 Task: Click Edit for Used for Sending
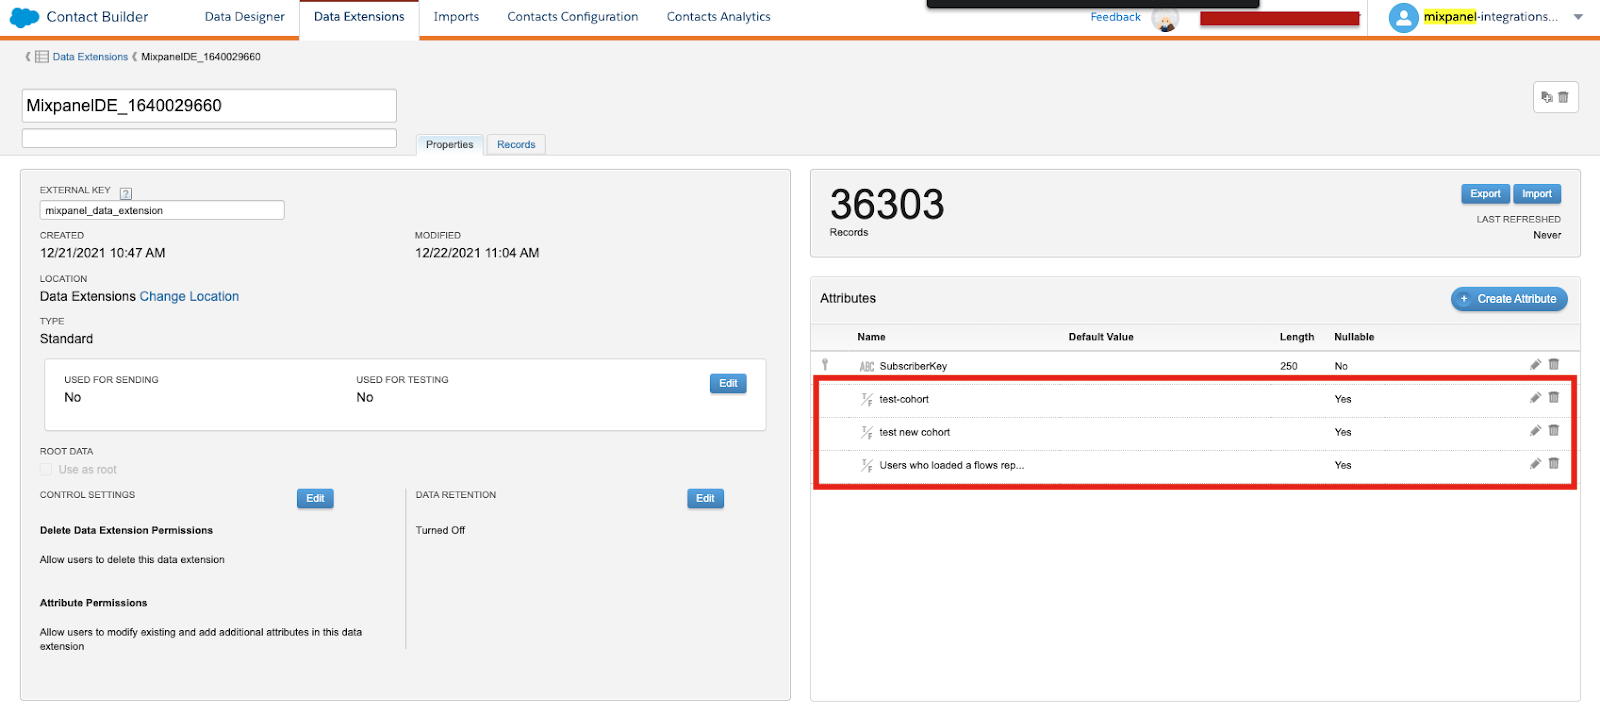coord(728,384)
